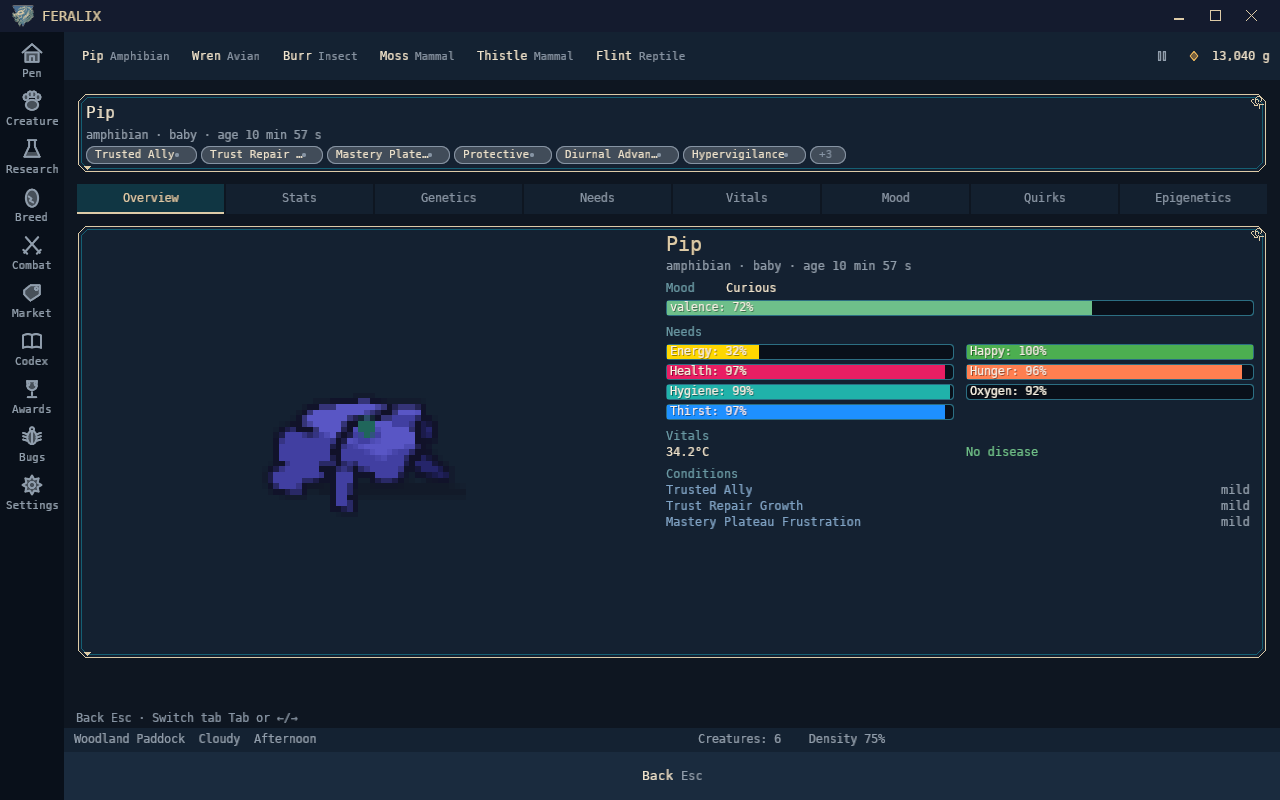This screenshot has width=1280, height=800.
Task: Click the Back Esc button
Action: pos(672,776)
